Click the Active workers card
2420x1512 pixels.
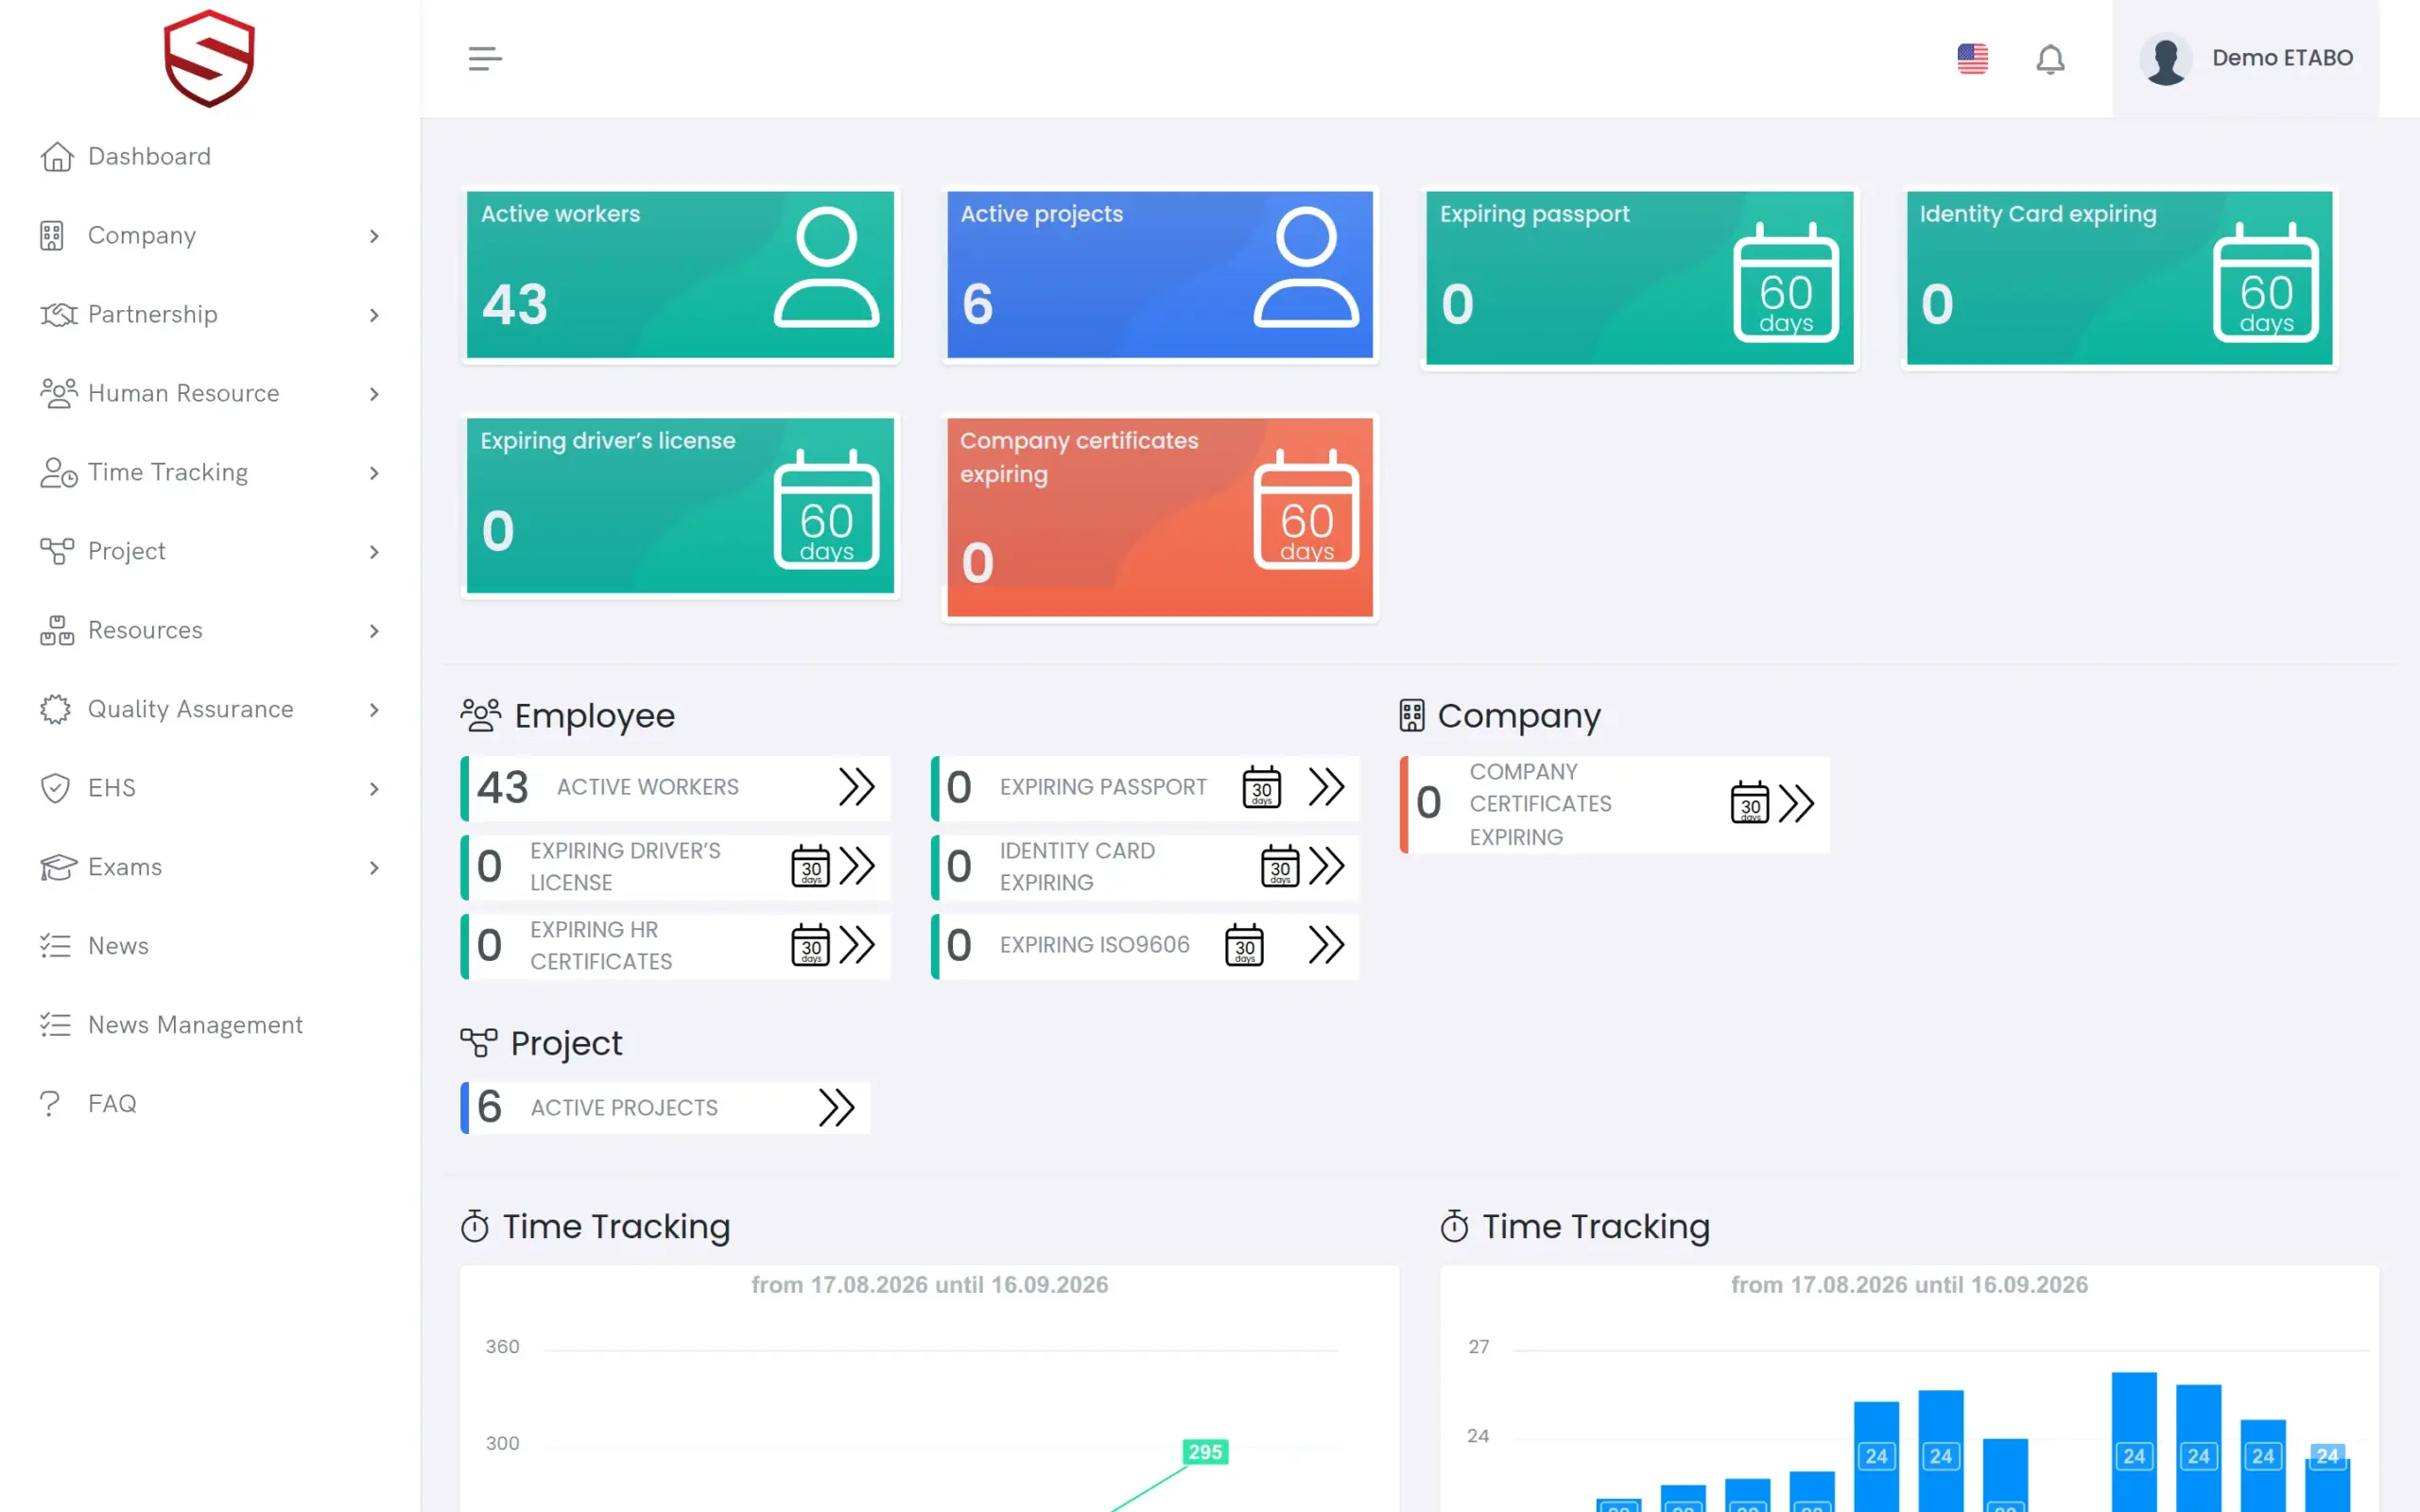[x=680, y=274]
